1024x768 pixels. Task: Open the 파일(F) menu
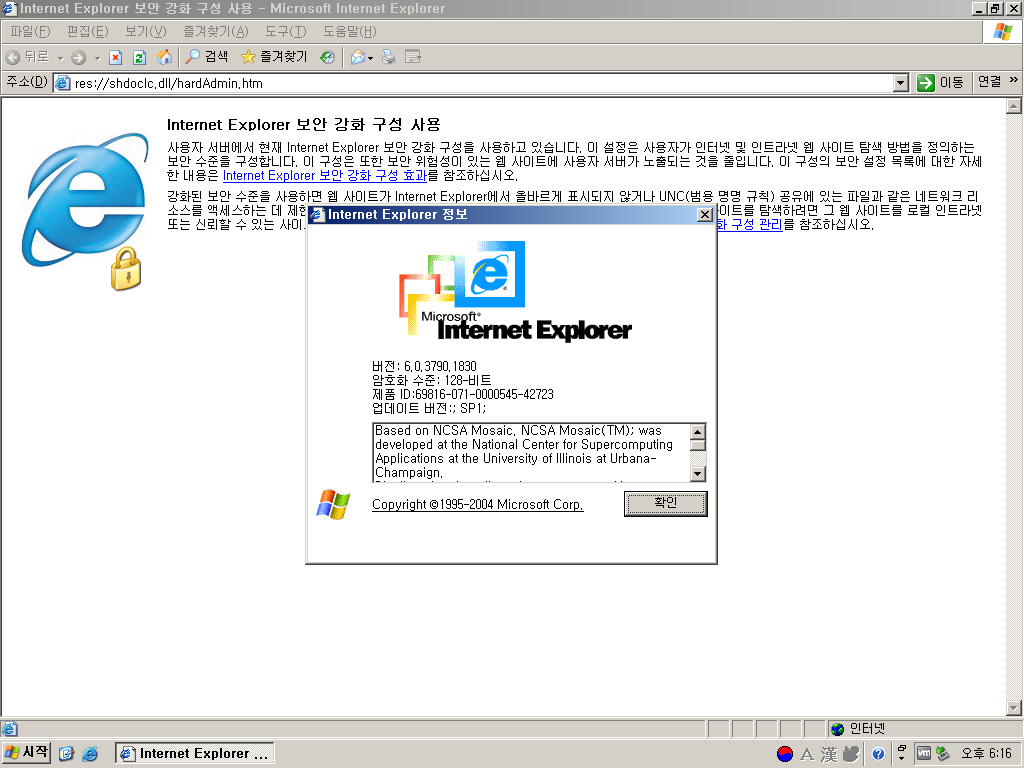tap(30, 31)
